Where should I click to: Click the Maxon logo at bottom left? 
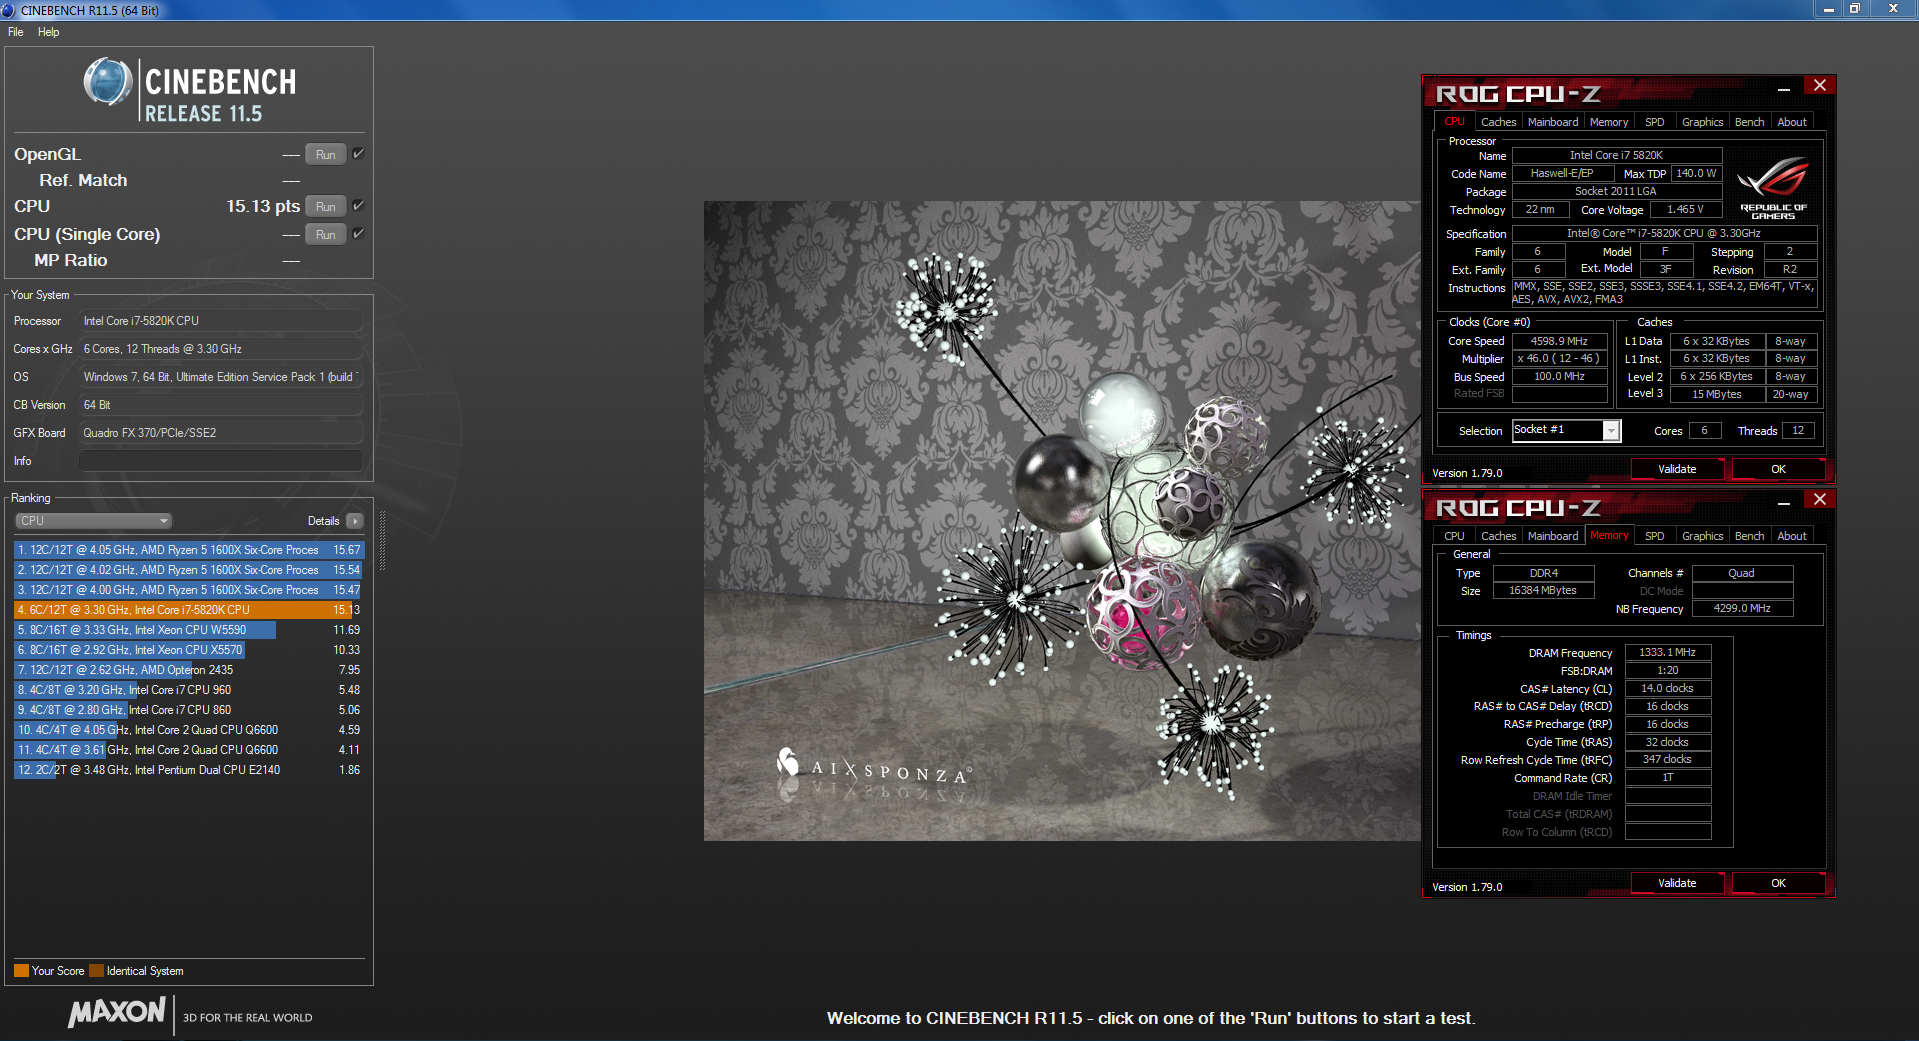117,1012
